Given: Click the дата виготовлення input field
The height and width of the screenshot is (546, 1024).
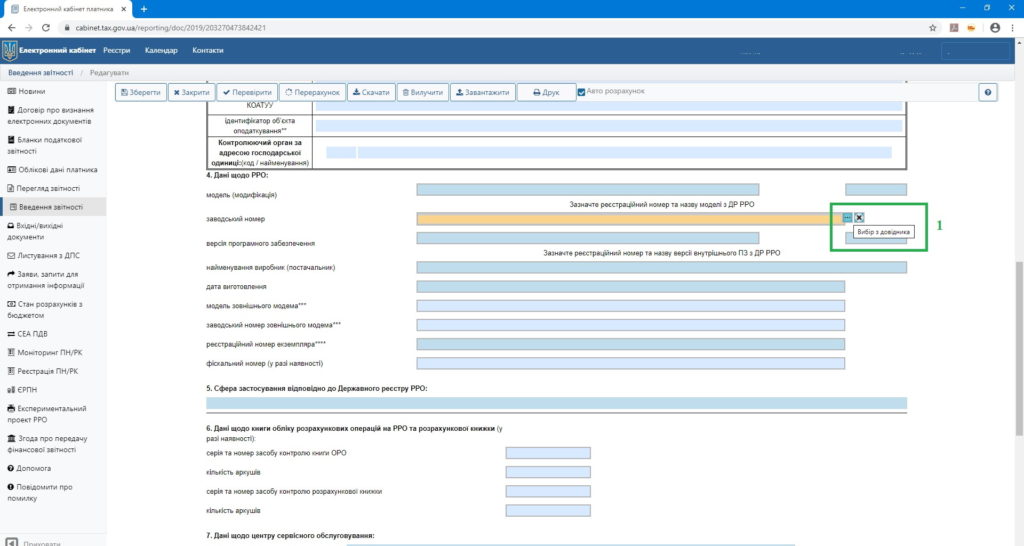Looking at the screenshot, I should [630, 287].
